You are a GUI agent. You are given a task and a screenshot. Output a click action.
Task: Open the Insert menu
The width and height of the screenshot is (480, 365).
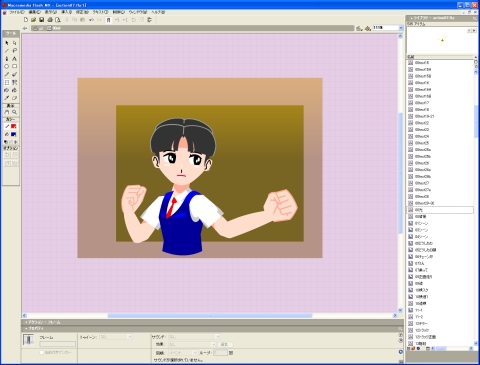click(x=66, y=12)
